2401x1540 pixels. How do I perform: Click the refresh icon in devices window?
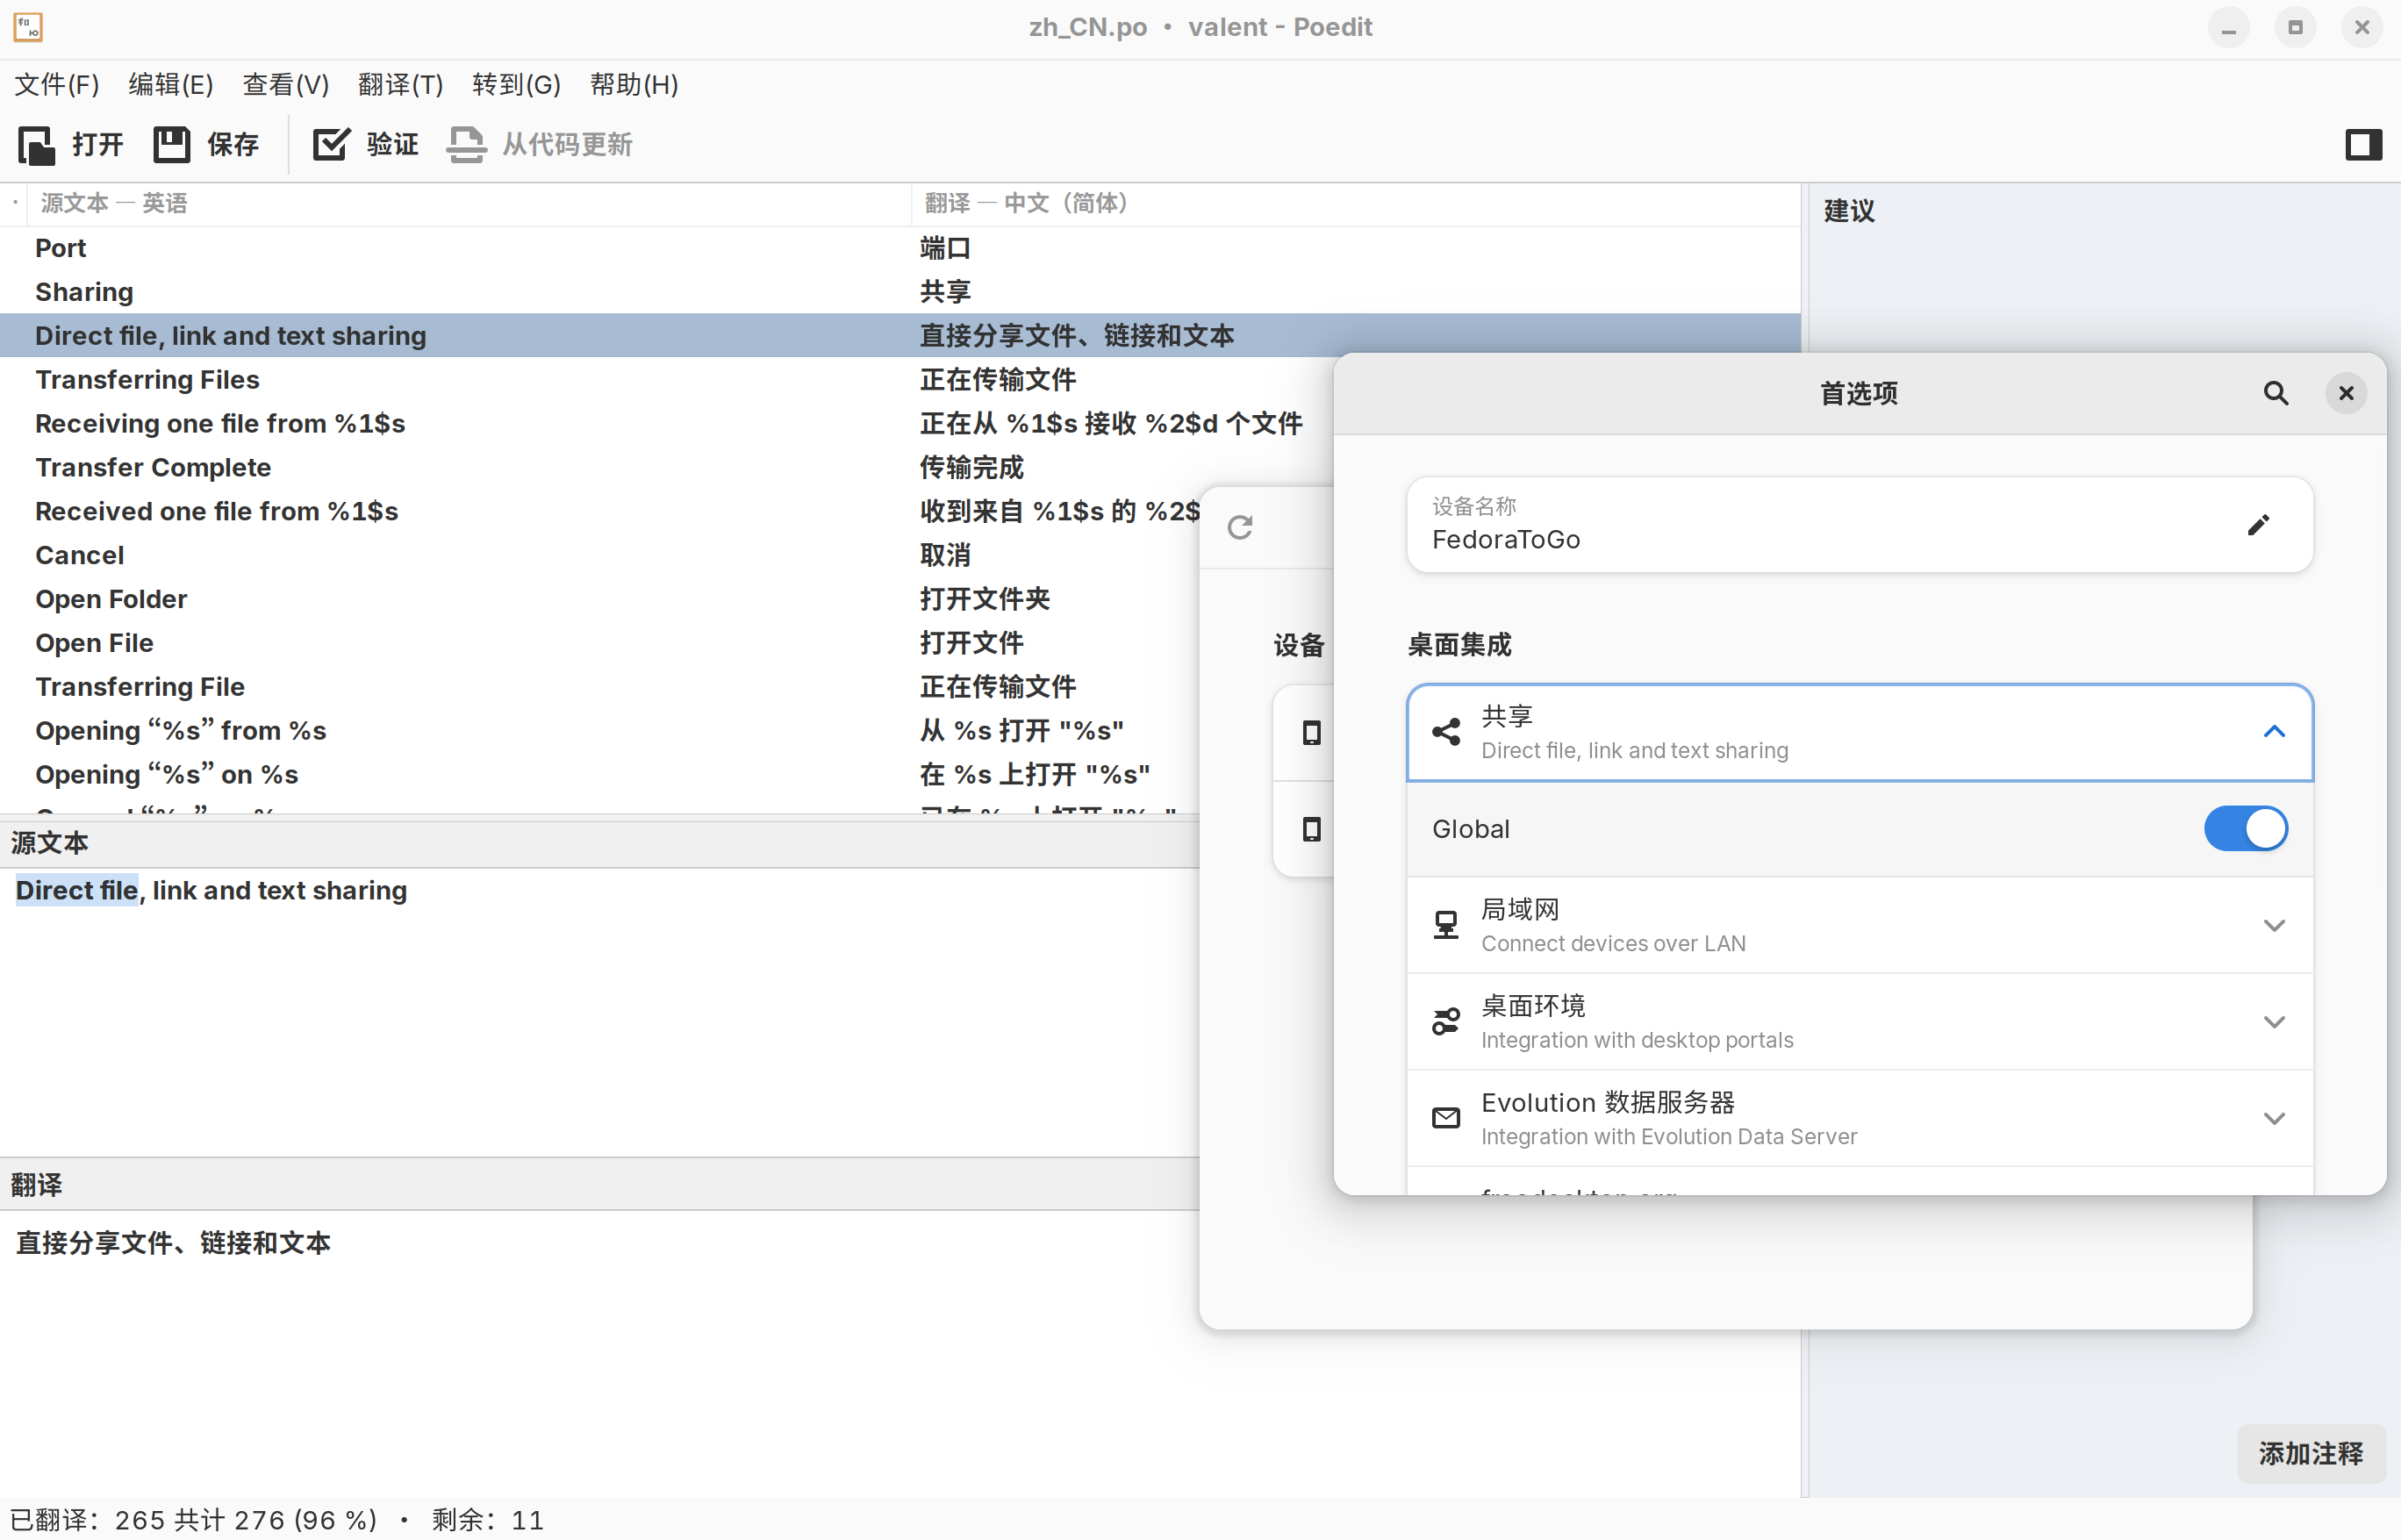pyautogui.click(x=1240, y=527)
